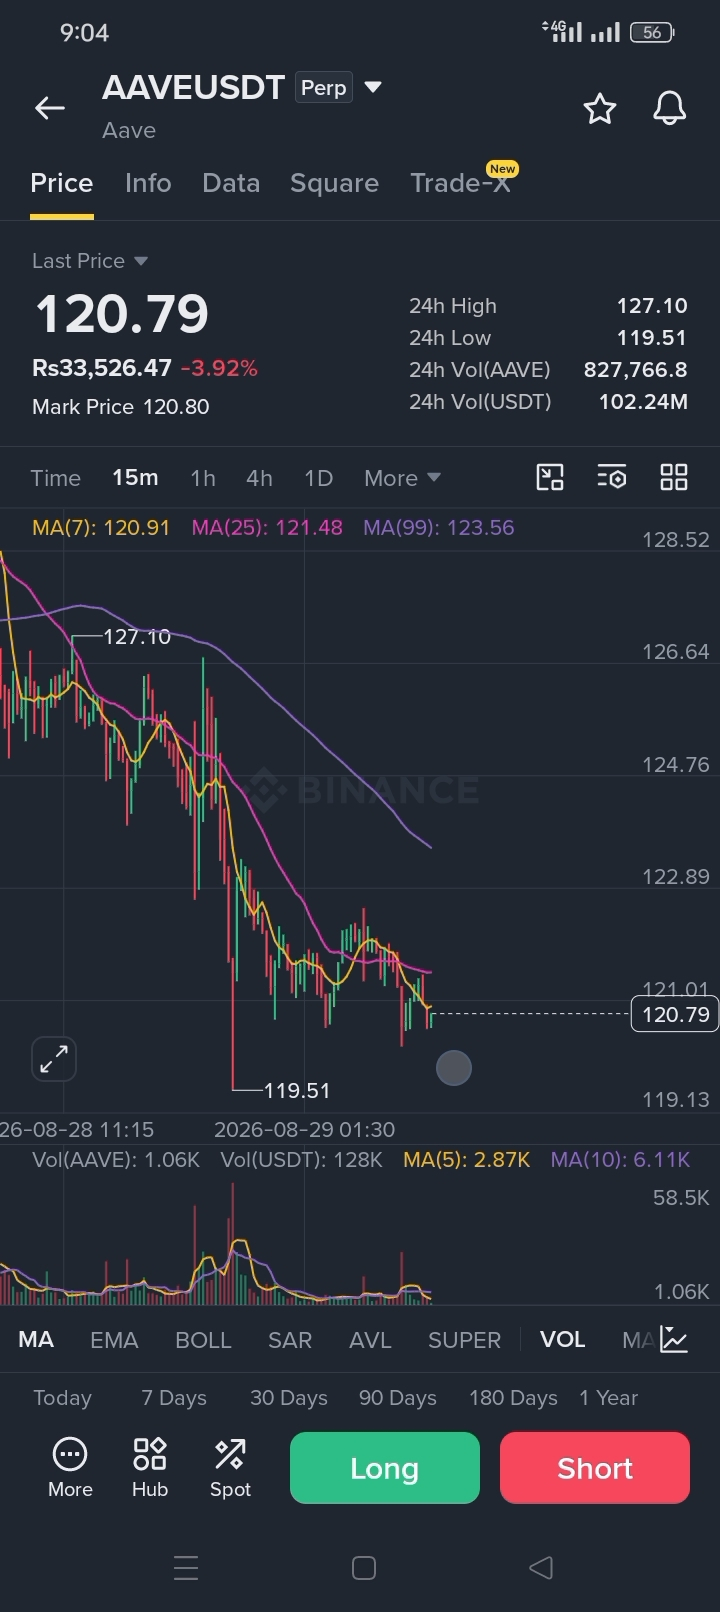Click the 120.79 current price label
720x1612 pixels.
pyautogui.click(x=675, y=1014)
